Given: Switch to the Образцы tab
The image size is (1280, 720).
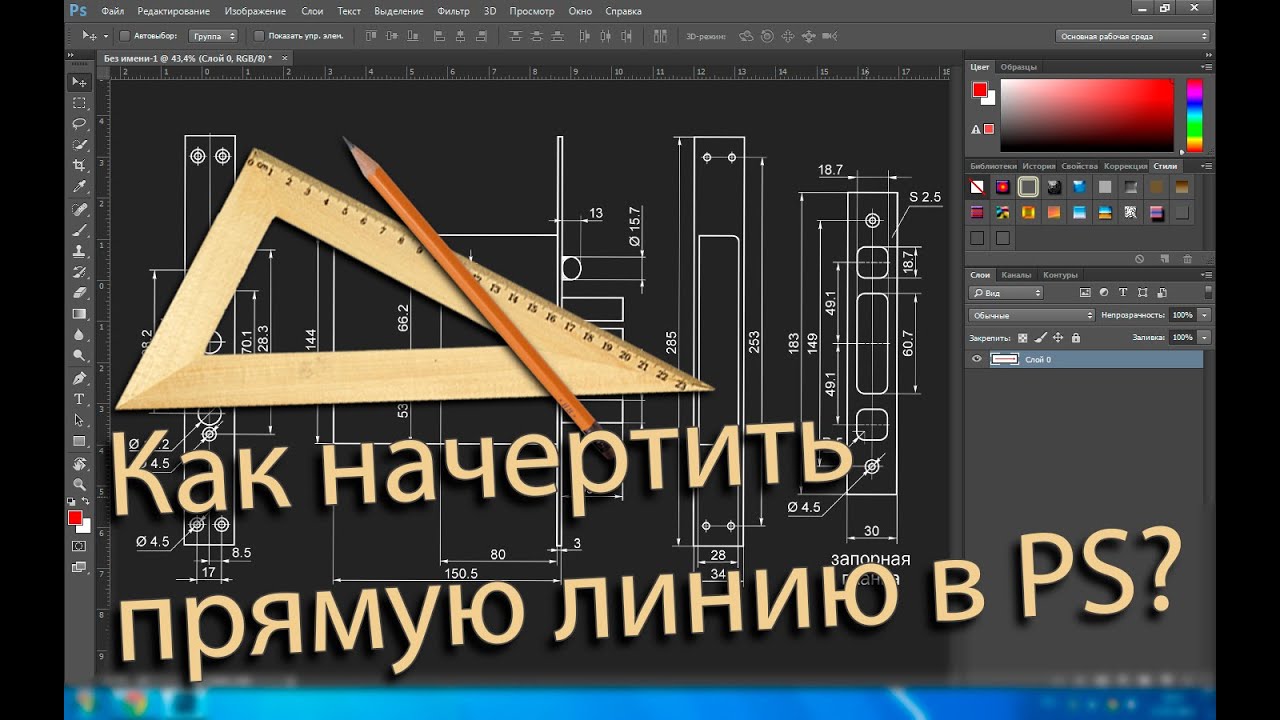Looking at the screenshot, I should (1019, 67).
